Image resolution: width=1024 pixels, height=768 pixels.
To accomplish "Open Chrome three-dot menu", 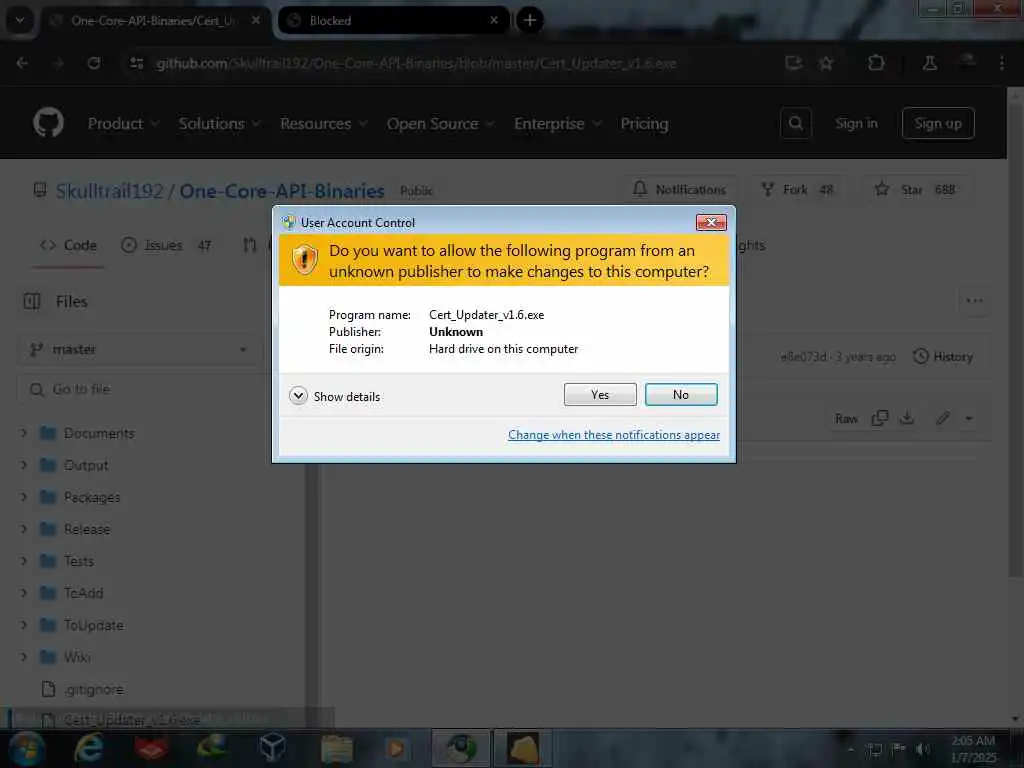I will (x=1002, y=63).
